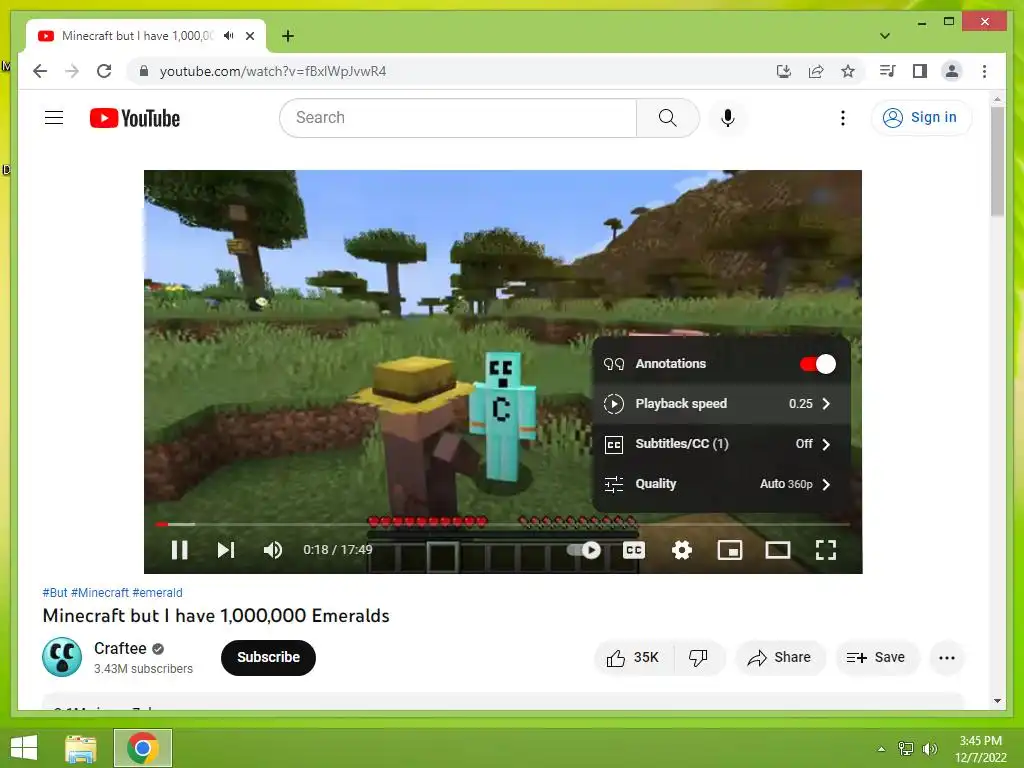The height and width of the screenshot is (768, 1024).
Task: Open the #Minecraft hashtag link
Action: pyautogui.click(x=100, y=592)
